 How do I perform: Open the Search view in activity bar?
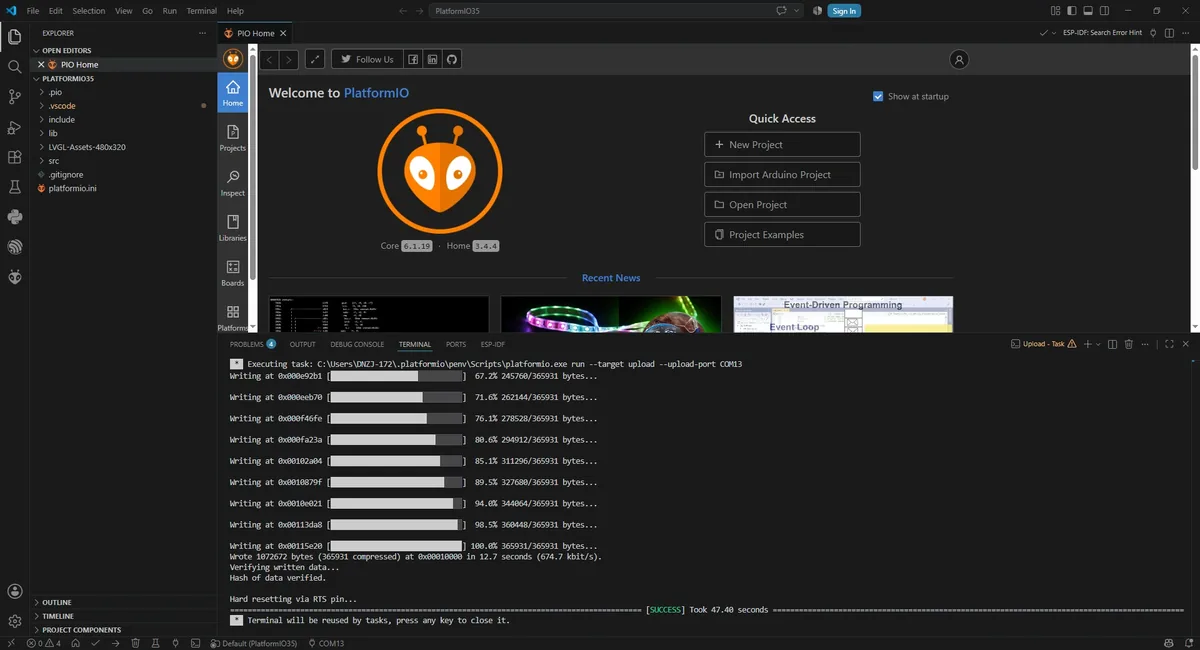[x=14, y=67]
